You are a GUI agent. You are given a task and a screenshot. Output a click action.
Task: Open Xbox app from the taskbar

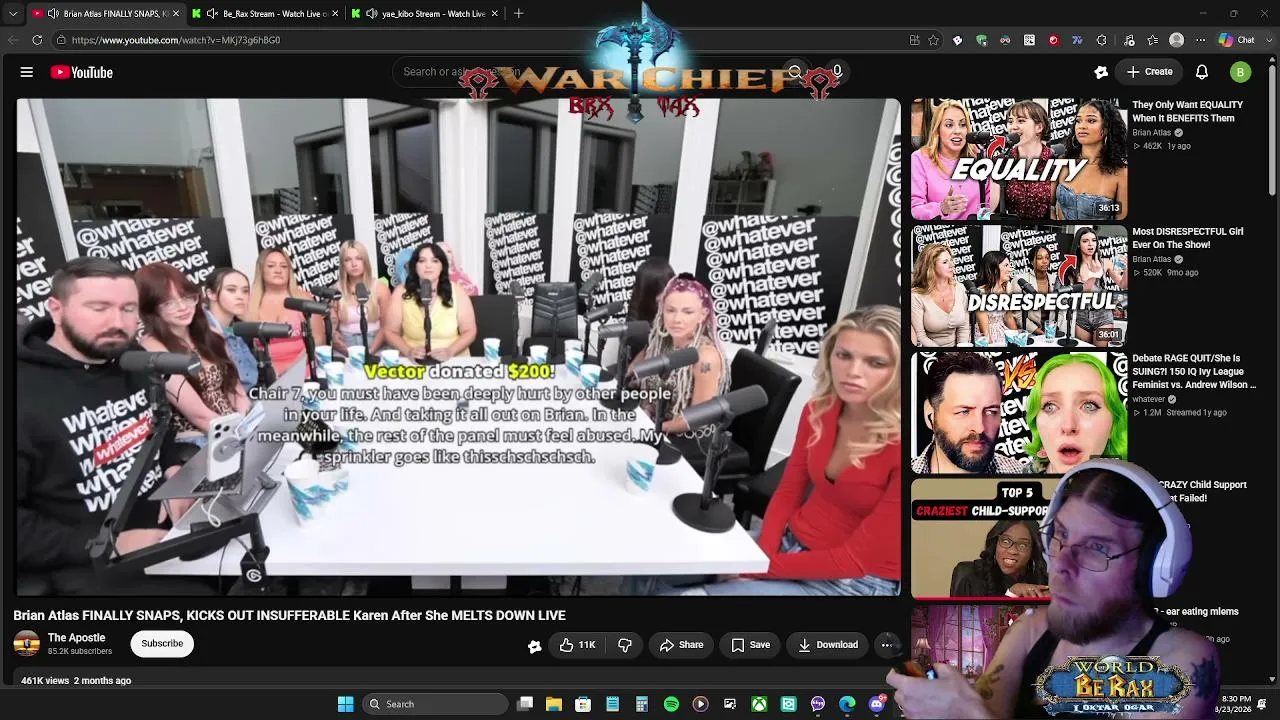coord(760,704)
